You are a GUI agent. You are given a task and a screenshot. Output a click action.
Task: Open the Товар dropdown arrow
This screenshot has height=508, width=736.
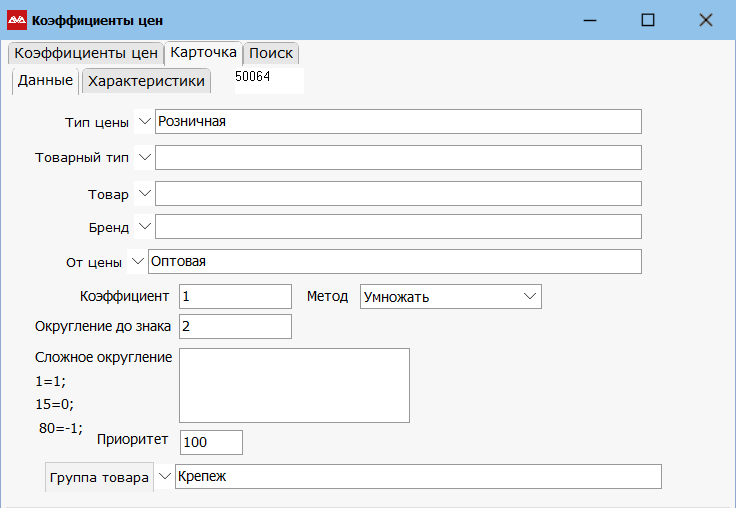coord(143,193)
